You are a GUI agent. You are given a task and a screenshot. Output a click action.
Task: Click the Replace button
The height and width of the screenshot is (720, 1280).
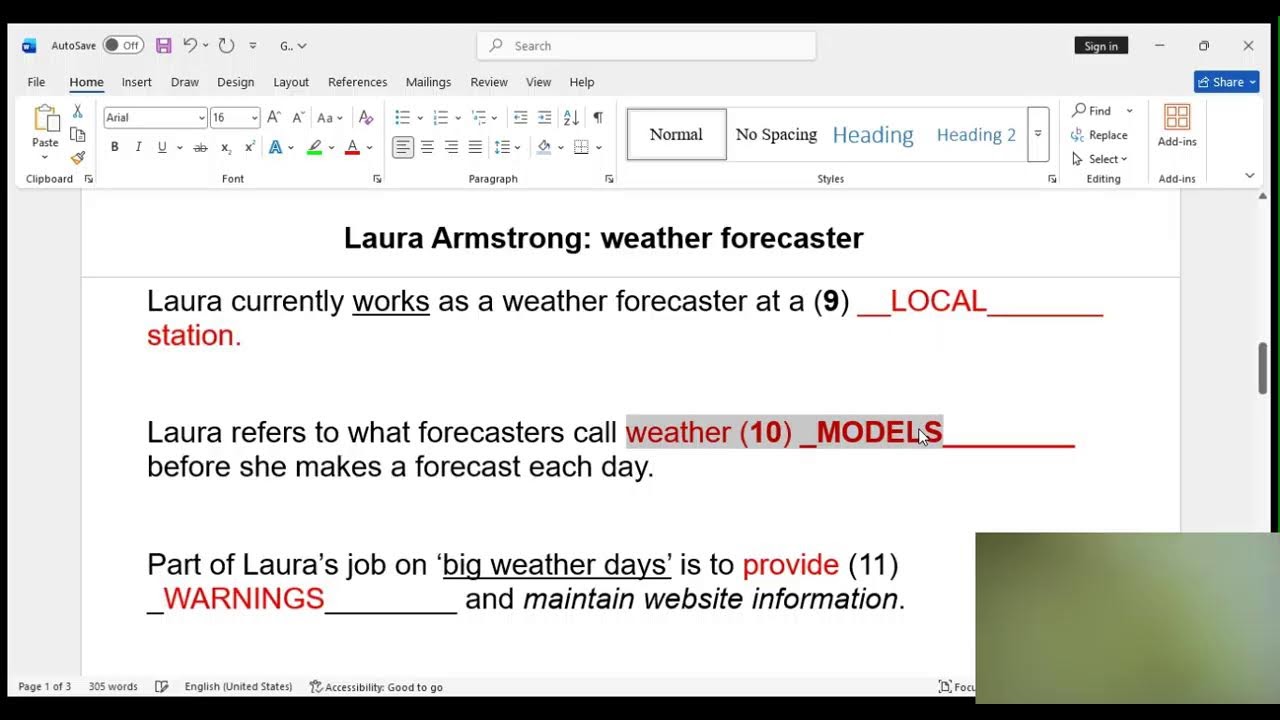pyautogui.click(x=1099, y=135)
